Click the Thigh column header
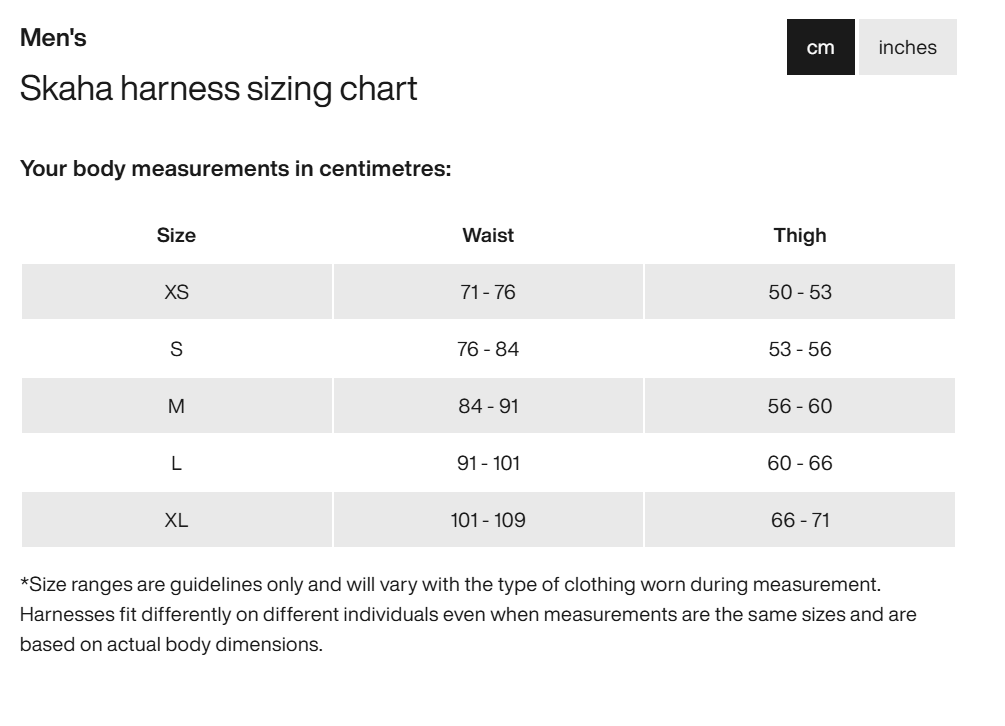The image size is (1005, 726). click(800, 235)
